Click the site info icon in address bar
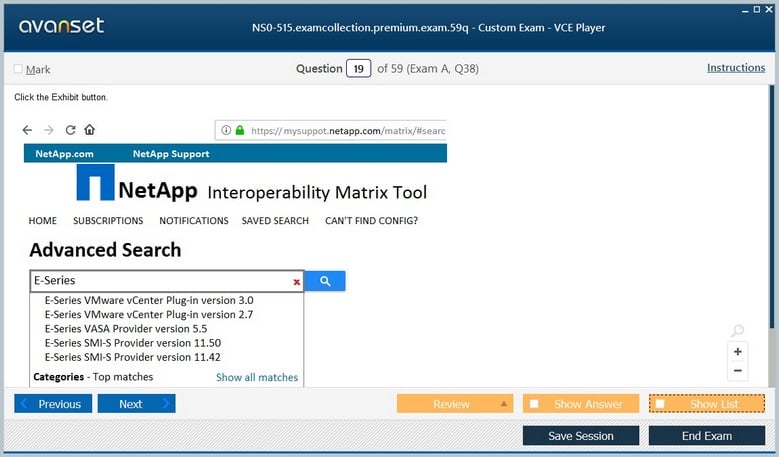779x457 pixels. [x=226, y=130]
